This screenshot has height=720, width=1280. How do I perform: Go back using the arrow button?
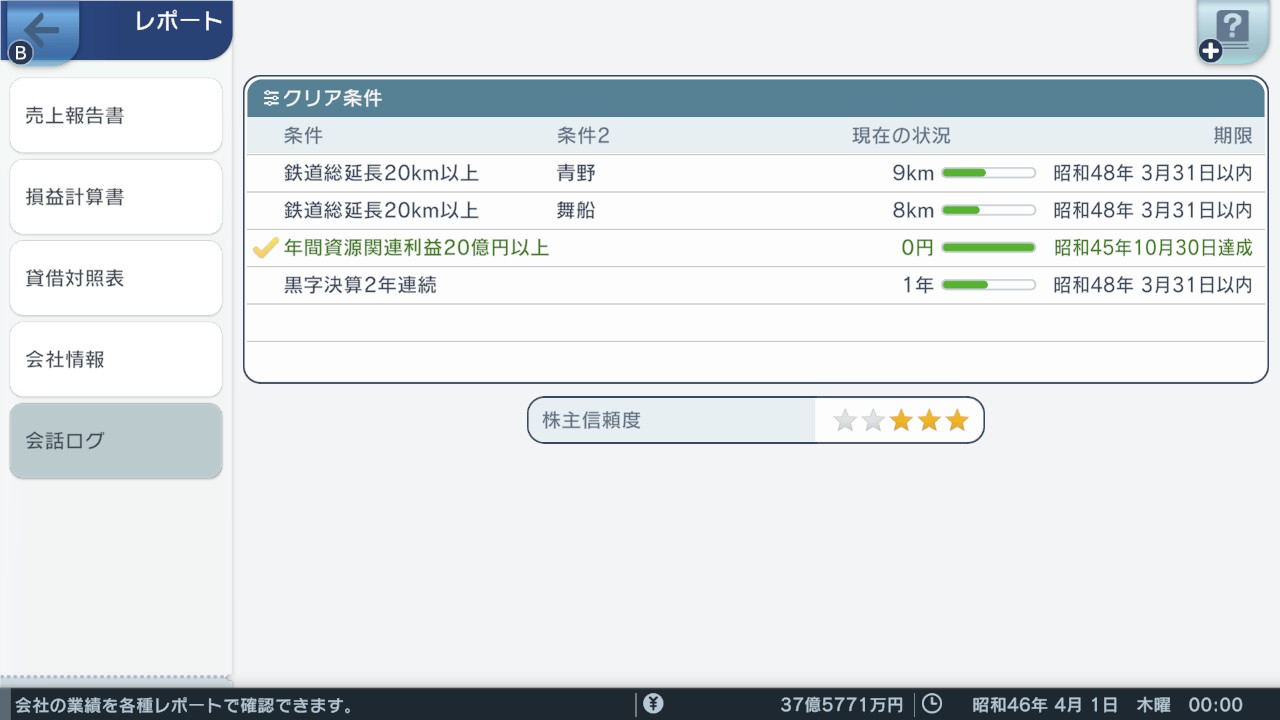(40, 32)
